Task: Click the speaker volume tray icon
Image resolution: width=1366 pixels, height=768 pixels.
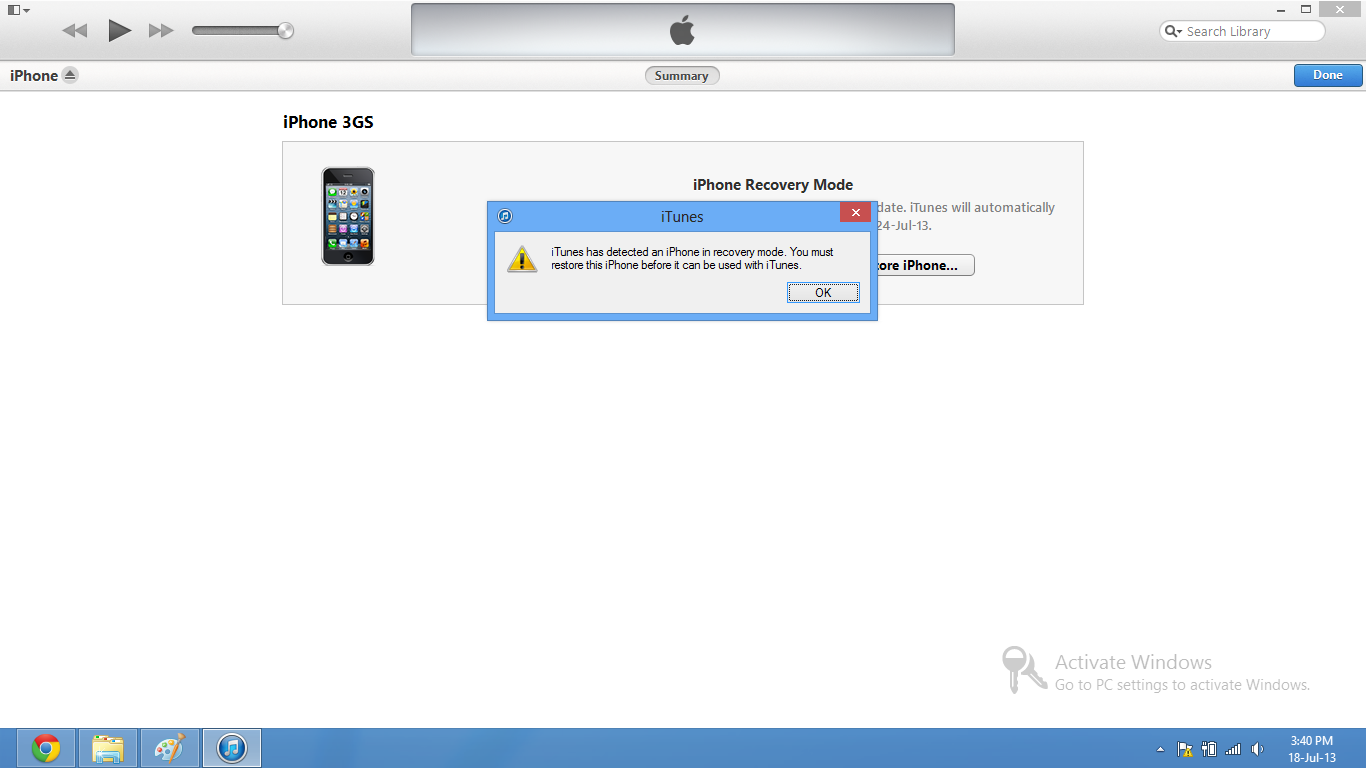Action: [1257, 749]
